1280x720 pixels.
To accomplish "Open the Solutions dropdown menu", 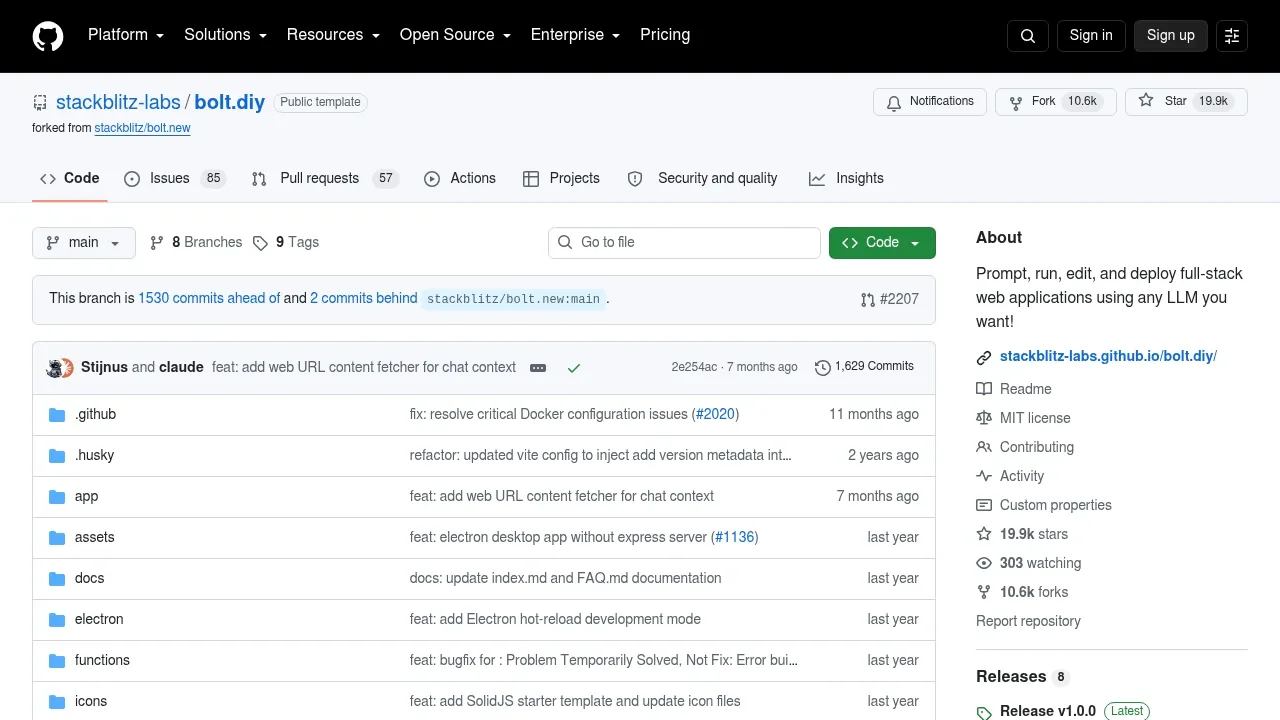I will click(225, 34).
